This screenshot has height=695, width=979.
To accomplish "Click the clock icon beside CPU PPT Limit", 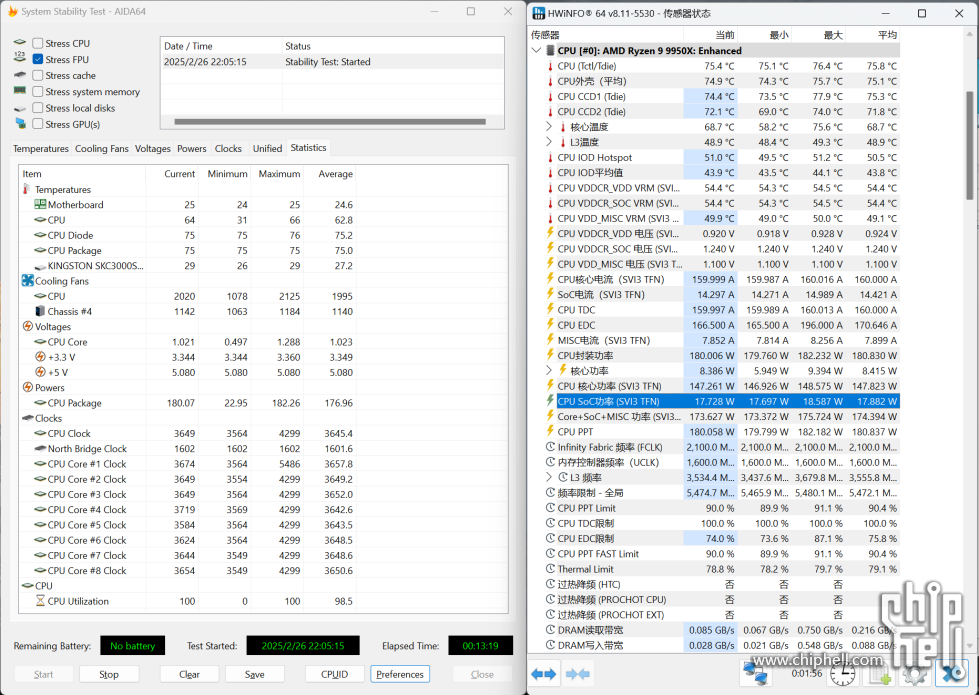I will 550,508.
